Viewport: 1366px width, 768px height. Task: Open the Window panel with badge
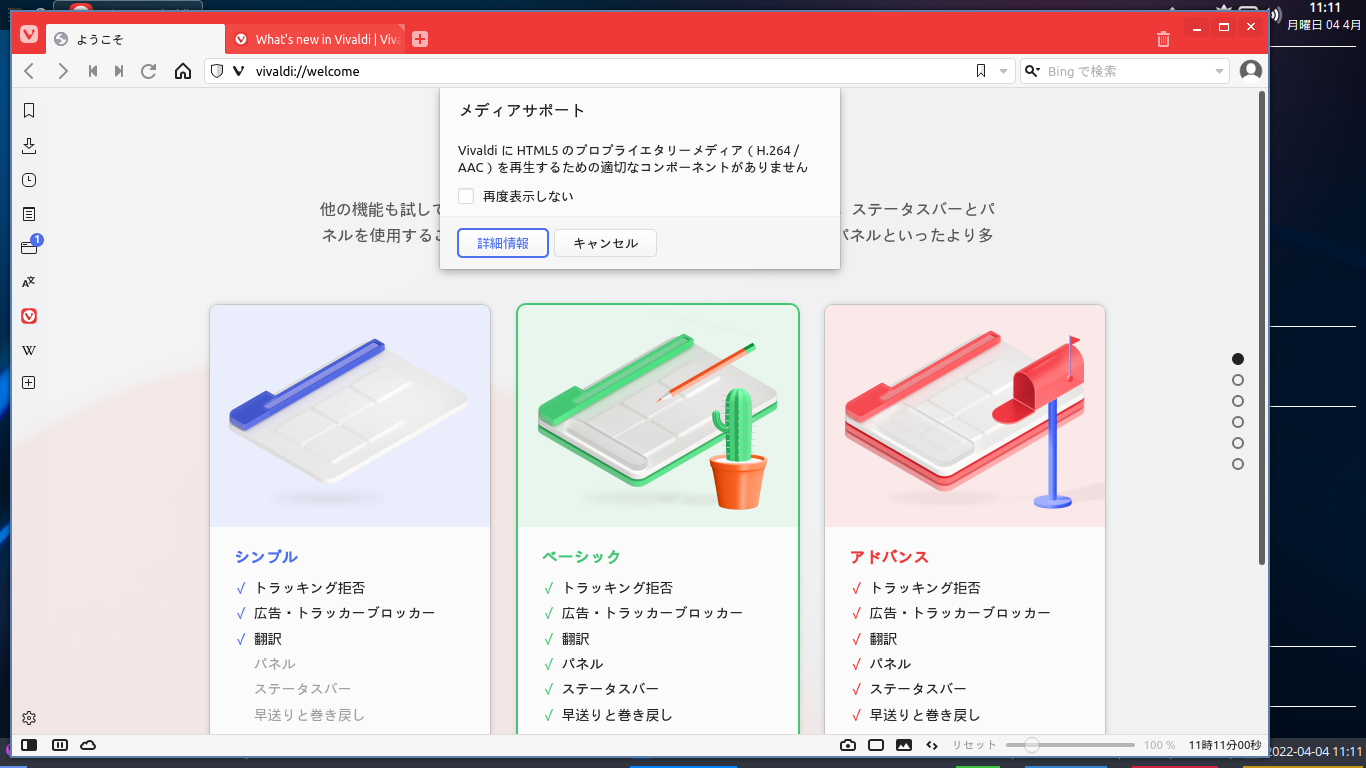[x=29, y=247]
